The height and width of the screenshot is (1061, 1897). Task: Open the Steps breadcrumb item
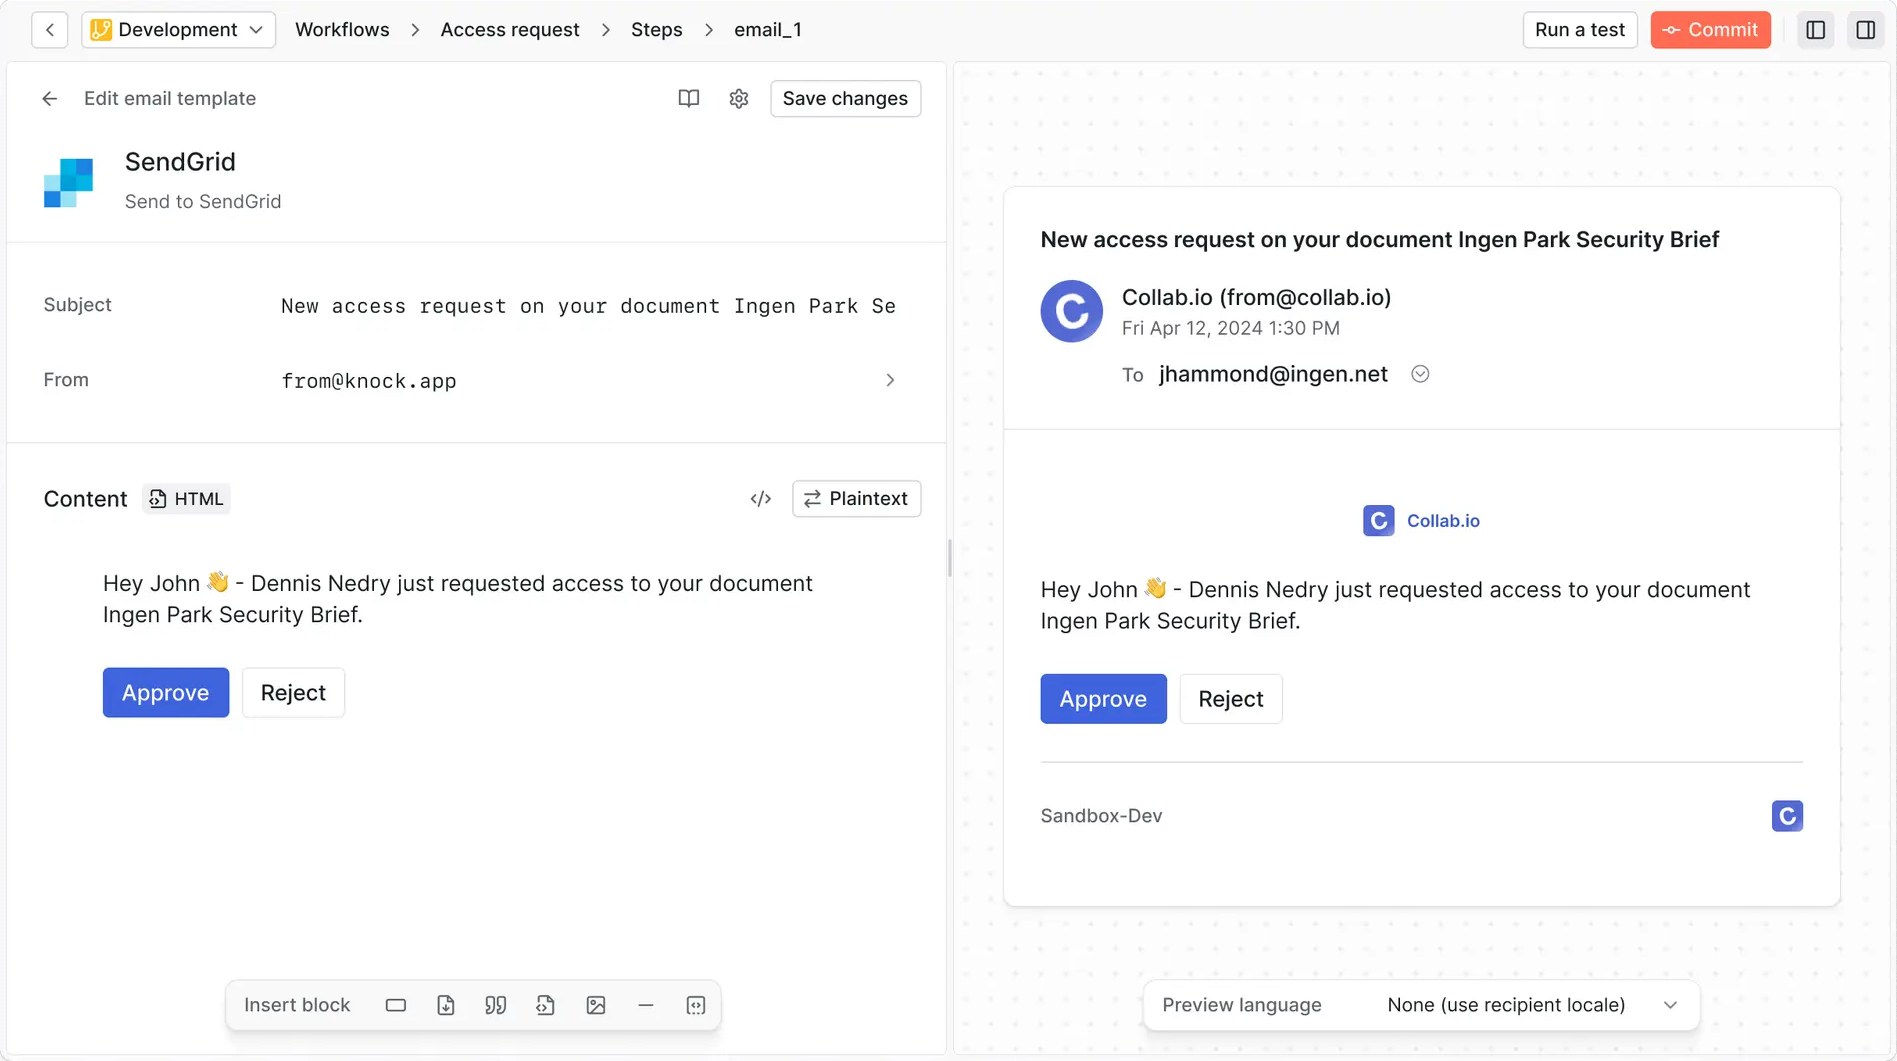(656, 29)
